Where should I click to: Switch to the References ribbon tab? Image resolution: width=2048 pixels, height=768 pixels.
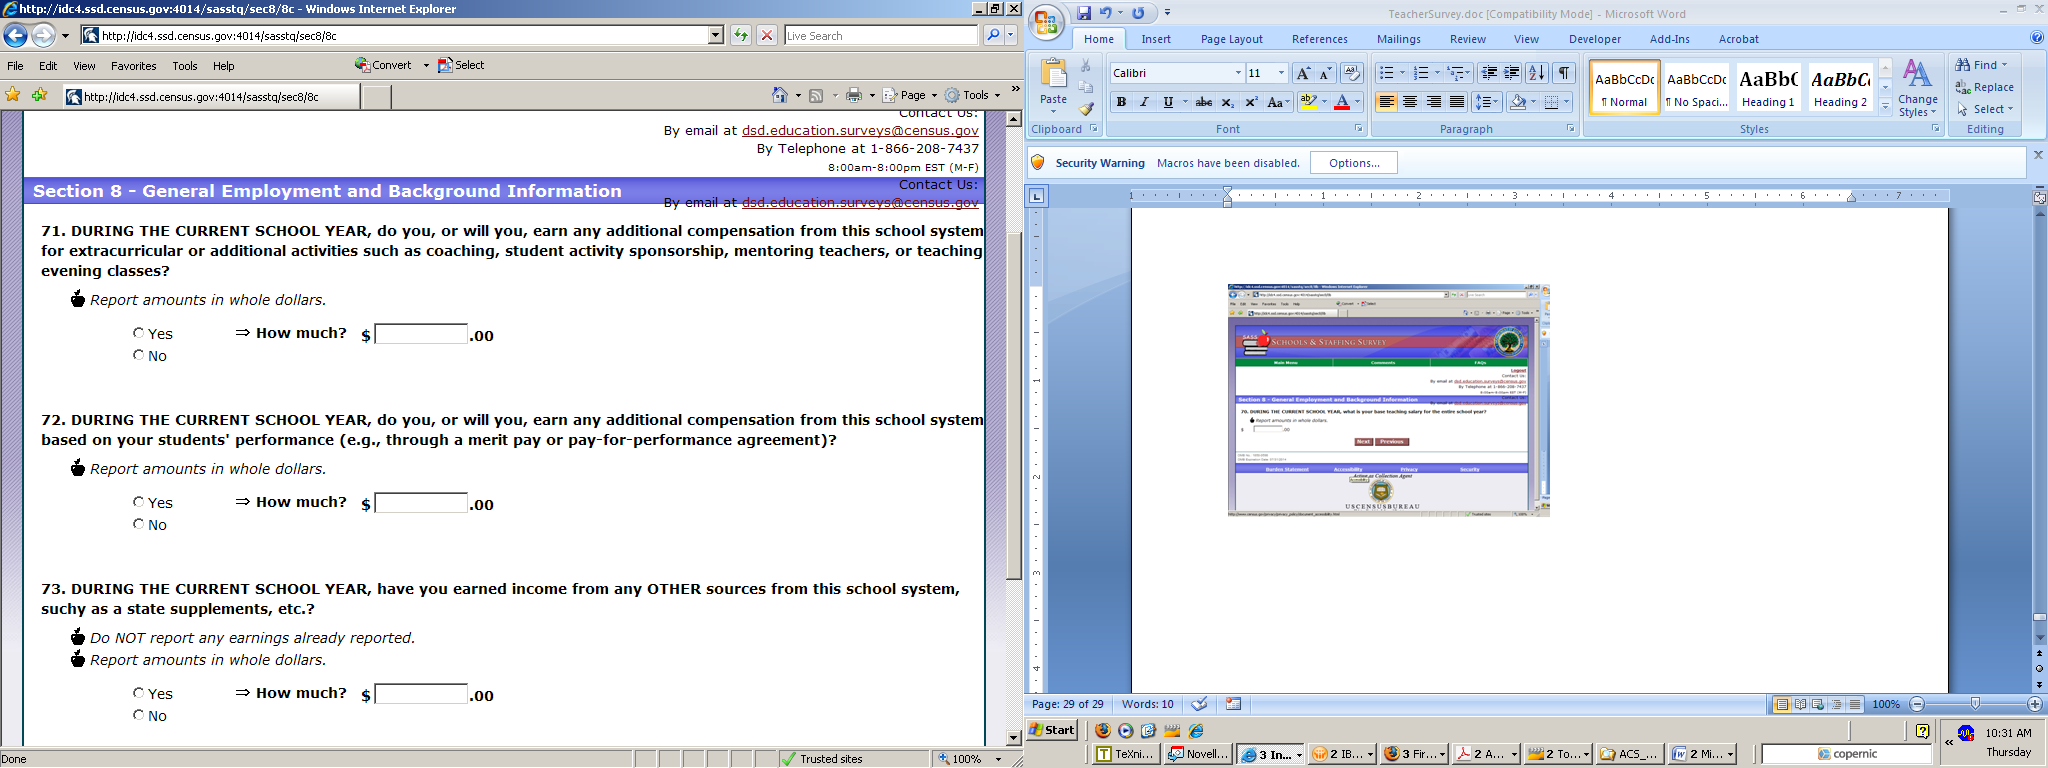pos(1319,39)
